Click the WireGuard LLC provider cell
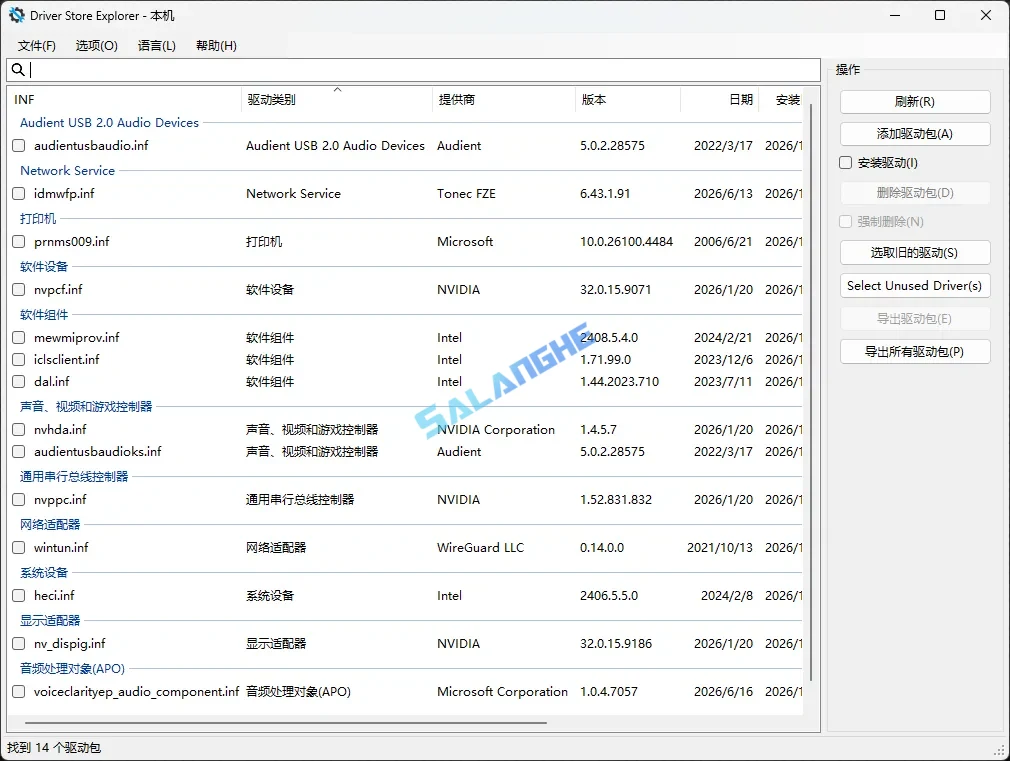Viewport: 1010px width, 761px height. pos(481,548)
